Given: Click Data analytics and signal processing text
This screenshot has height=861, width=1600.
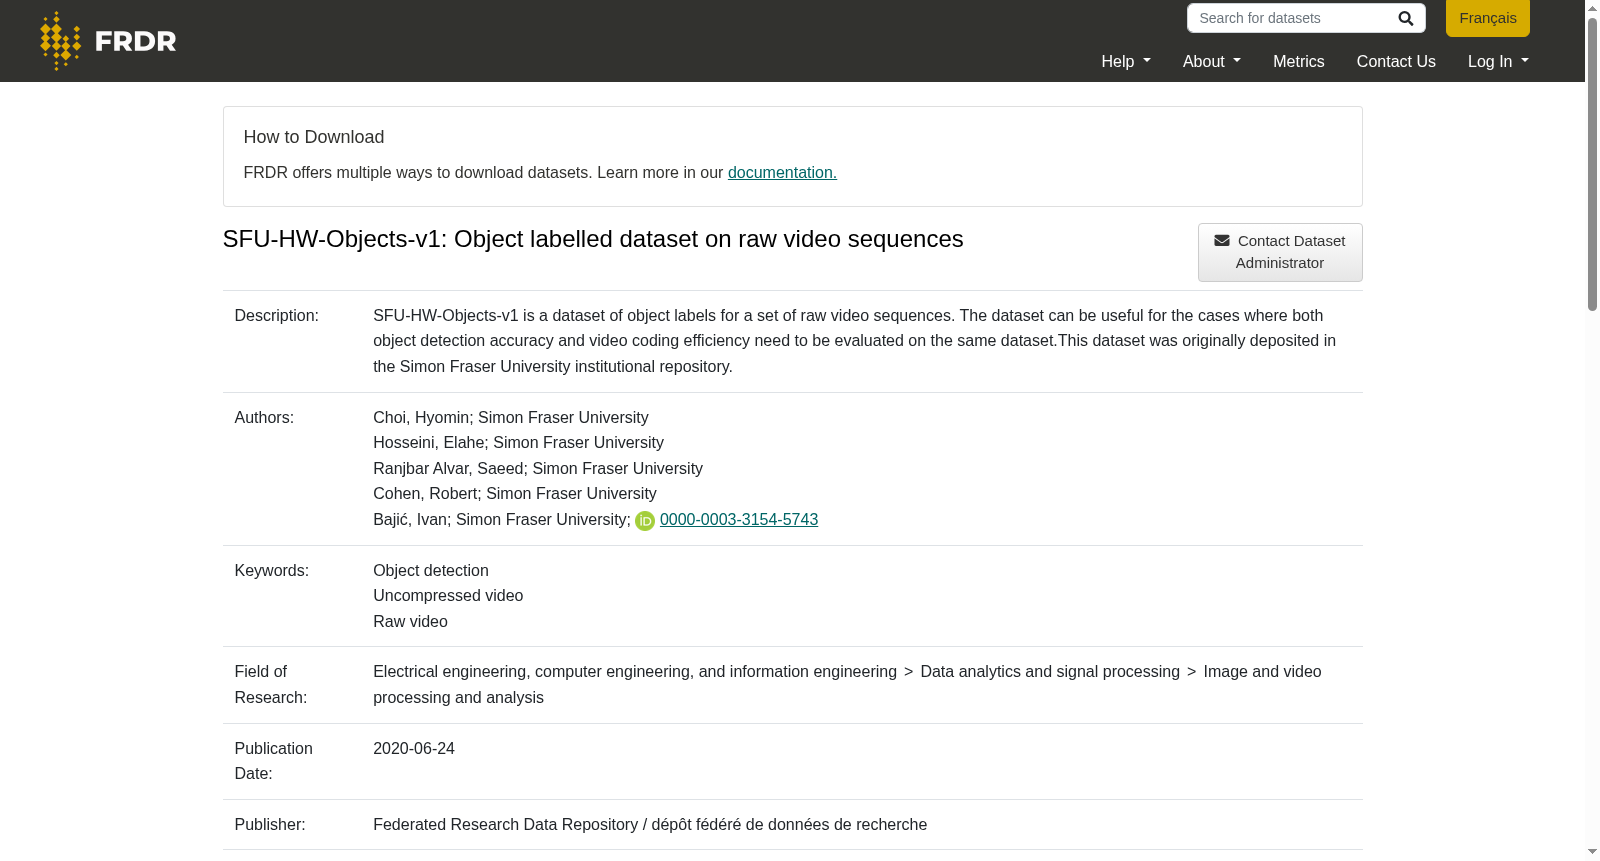Looking at the screenshot, I should 1050,671.
